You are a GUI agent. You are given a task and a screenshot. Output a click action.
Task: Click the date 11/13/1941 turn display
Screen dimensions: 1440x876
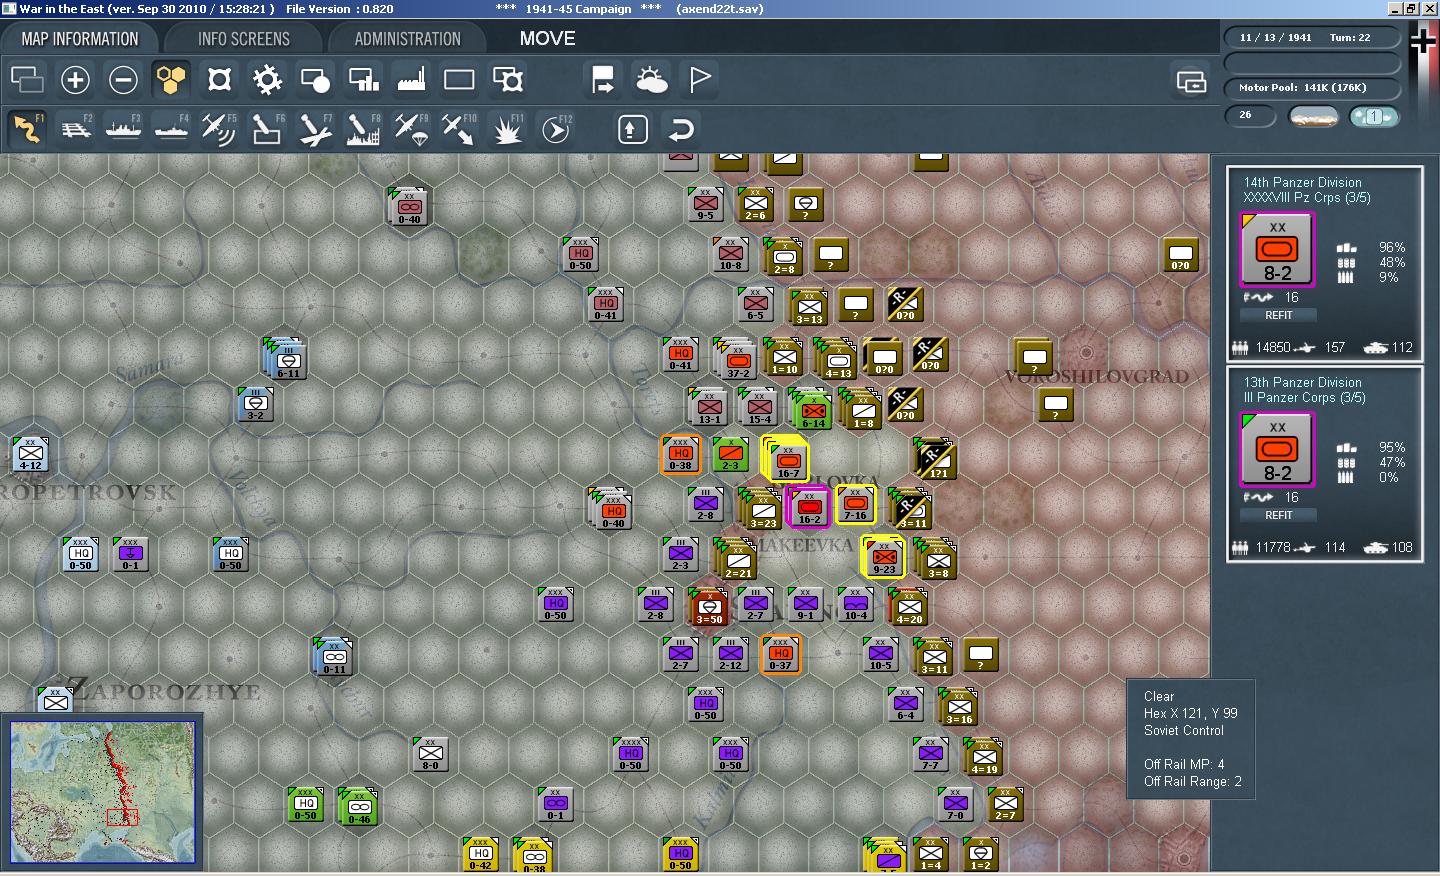(1311, 38)
